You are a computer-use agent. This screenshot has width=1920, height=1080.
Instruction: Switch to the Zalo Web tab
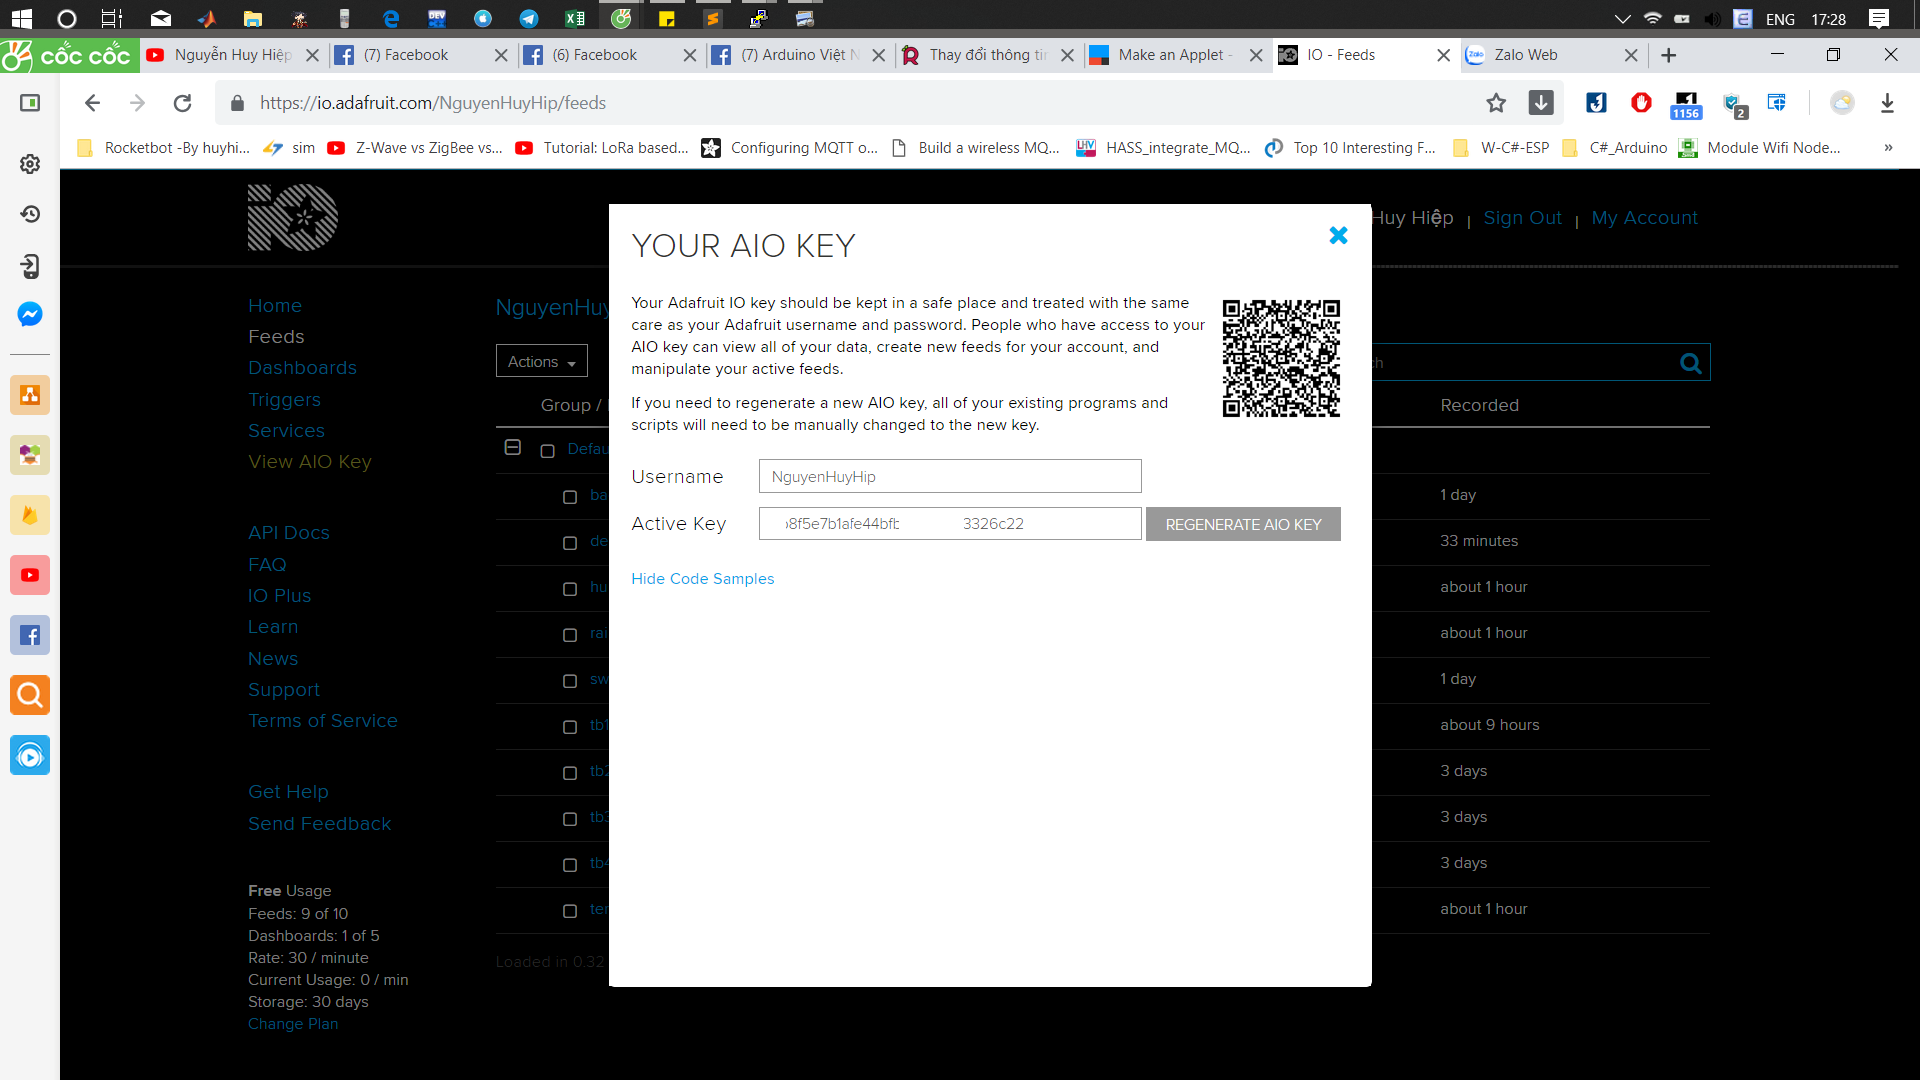pos(1540,55)
